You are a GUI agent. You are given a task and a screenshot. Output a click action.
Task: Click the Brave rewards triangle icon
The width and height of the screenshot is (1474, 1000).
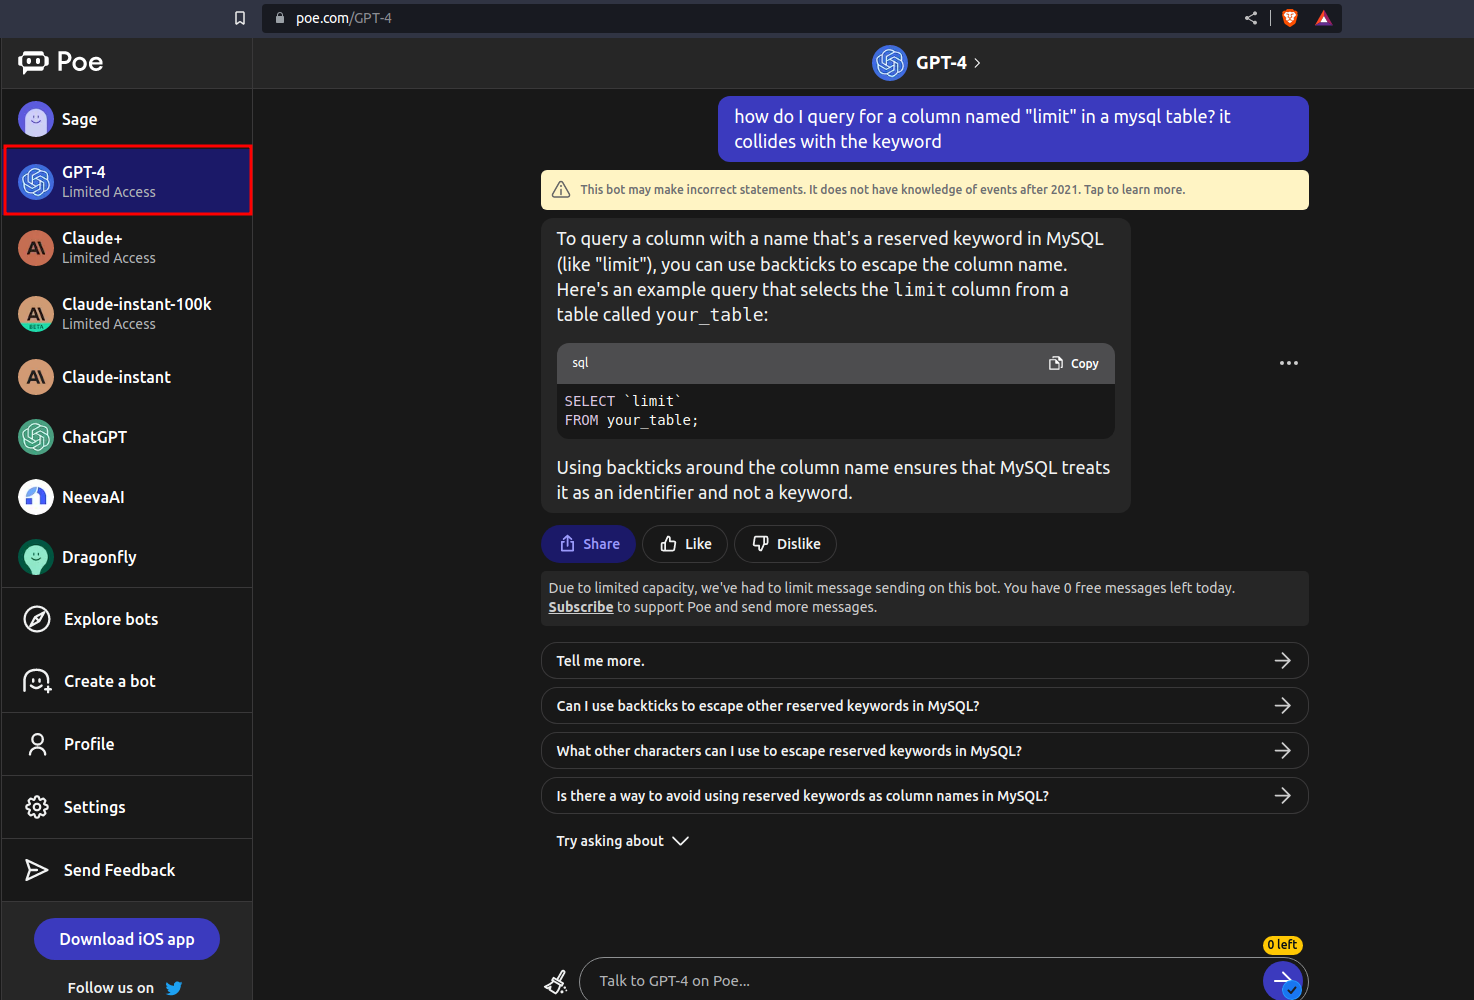(1323, 18)
